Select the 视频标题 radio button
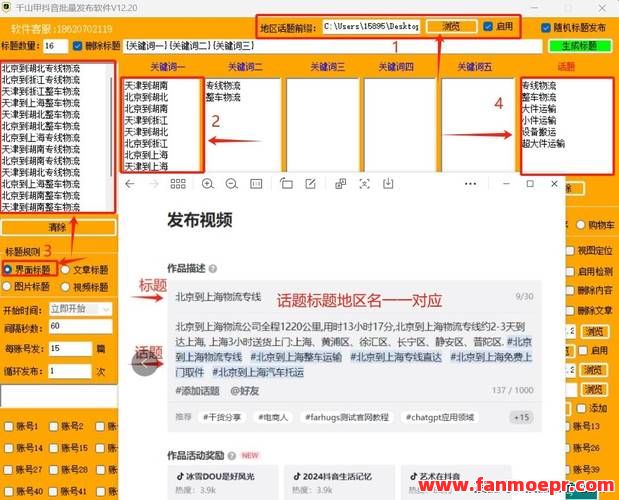The height and width of the screenshot is (500, 619). [66, 287]
